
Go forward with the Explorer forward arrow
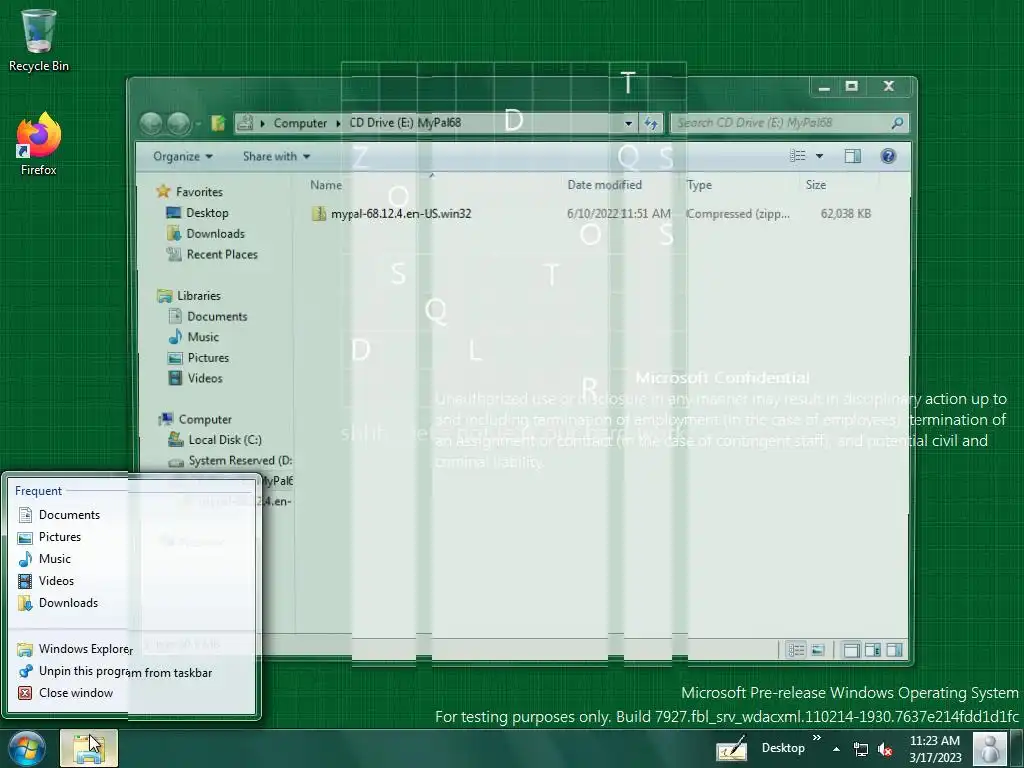click(178, 123)
